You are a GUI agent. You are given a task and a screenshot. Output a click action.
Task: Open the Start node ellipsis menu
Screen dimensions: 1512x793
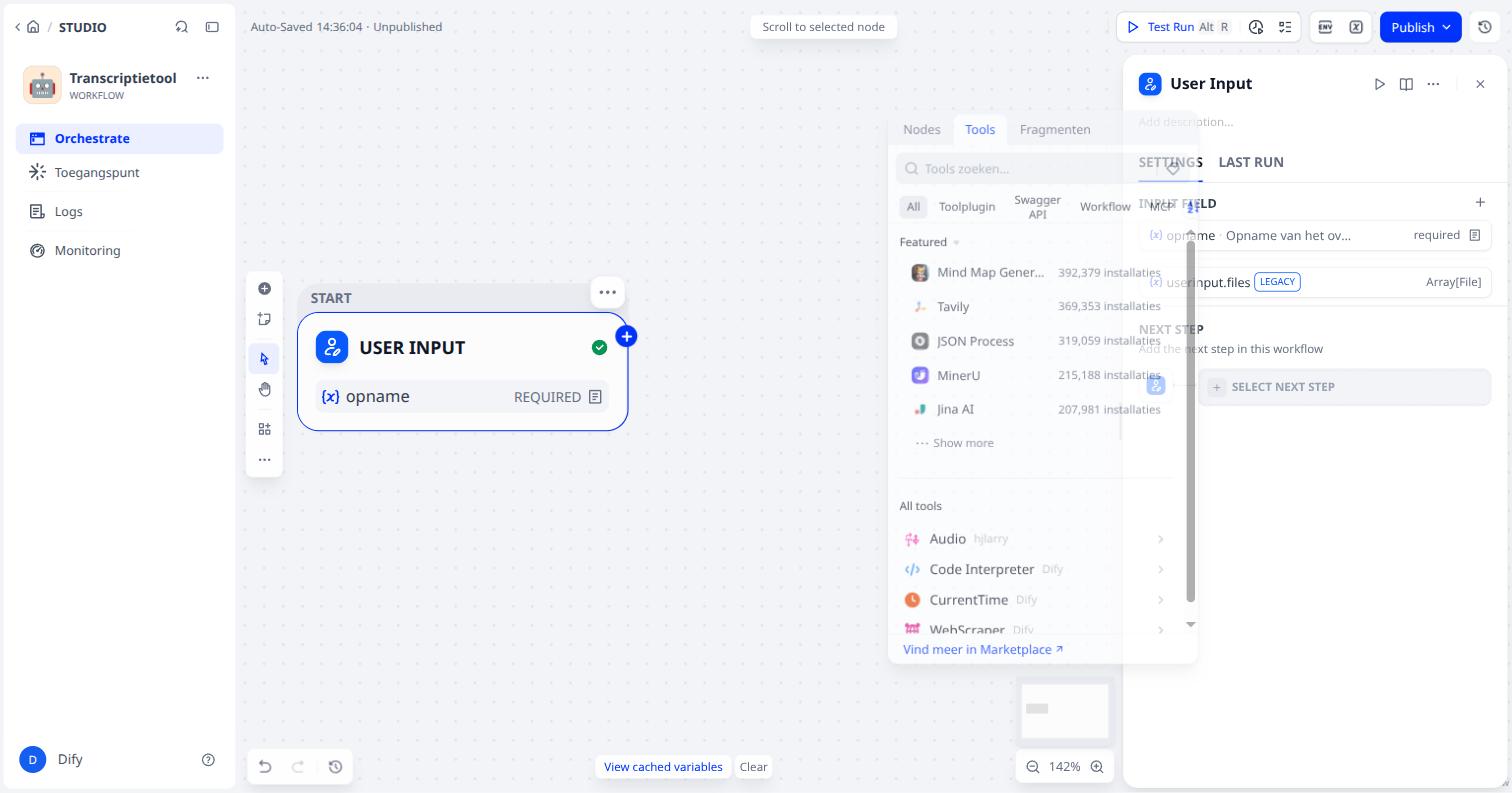[x=607, y=293]
